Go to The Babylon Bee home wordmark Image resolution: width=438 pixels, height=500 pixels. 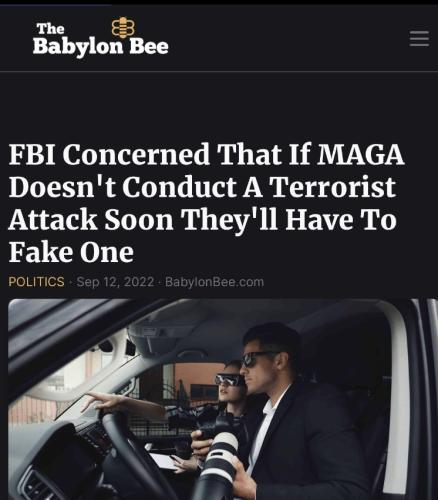point(101,39)
